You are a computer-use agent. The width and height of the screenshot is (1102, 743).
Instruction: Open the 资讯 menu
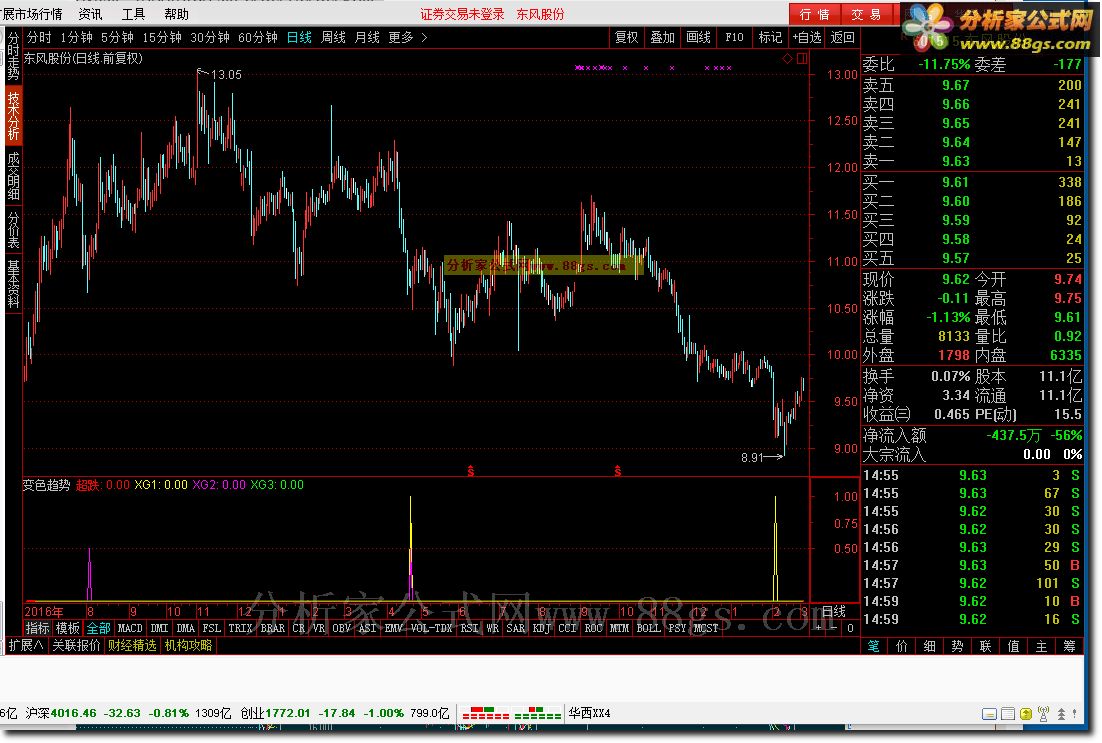(90, 14)
